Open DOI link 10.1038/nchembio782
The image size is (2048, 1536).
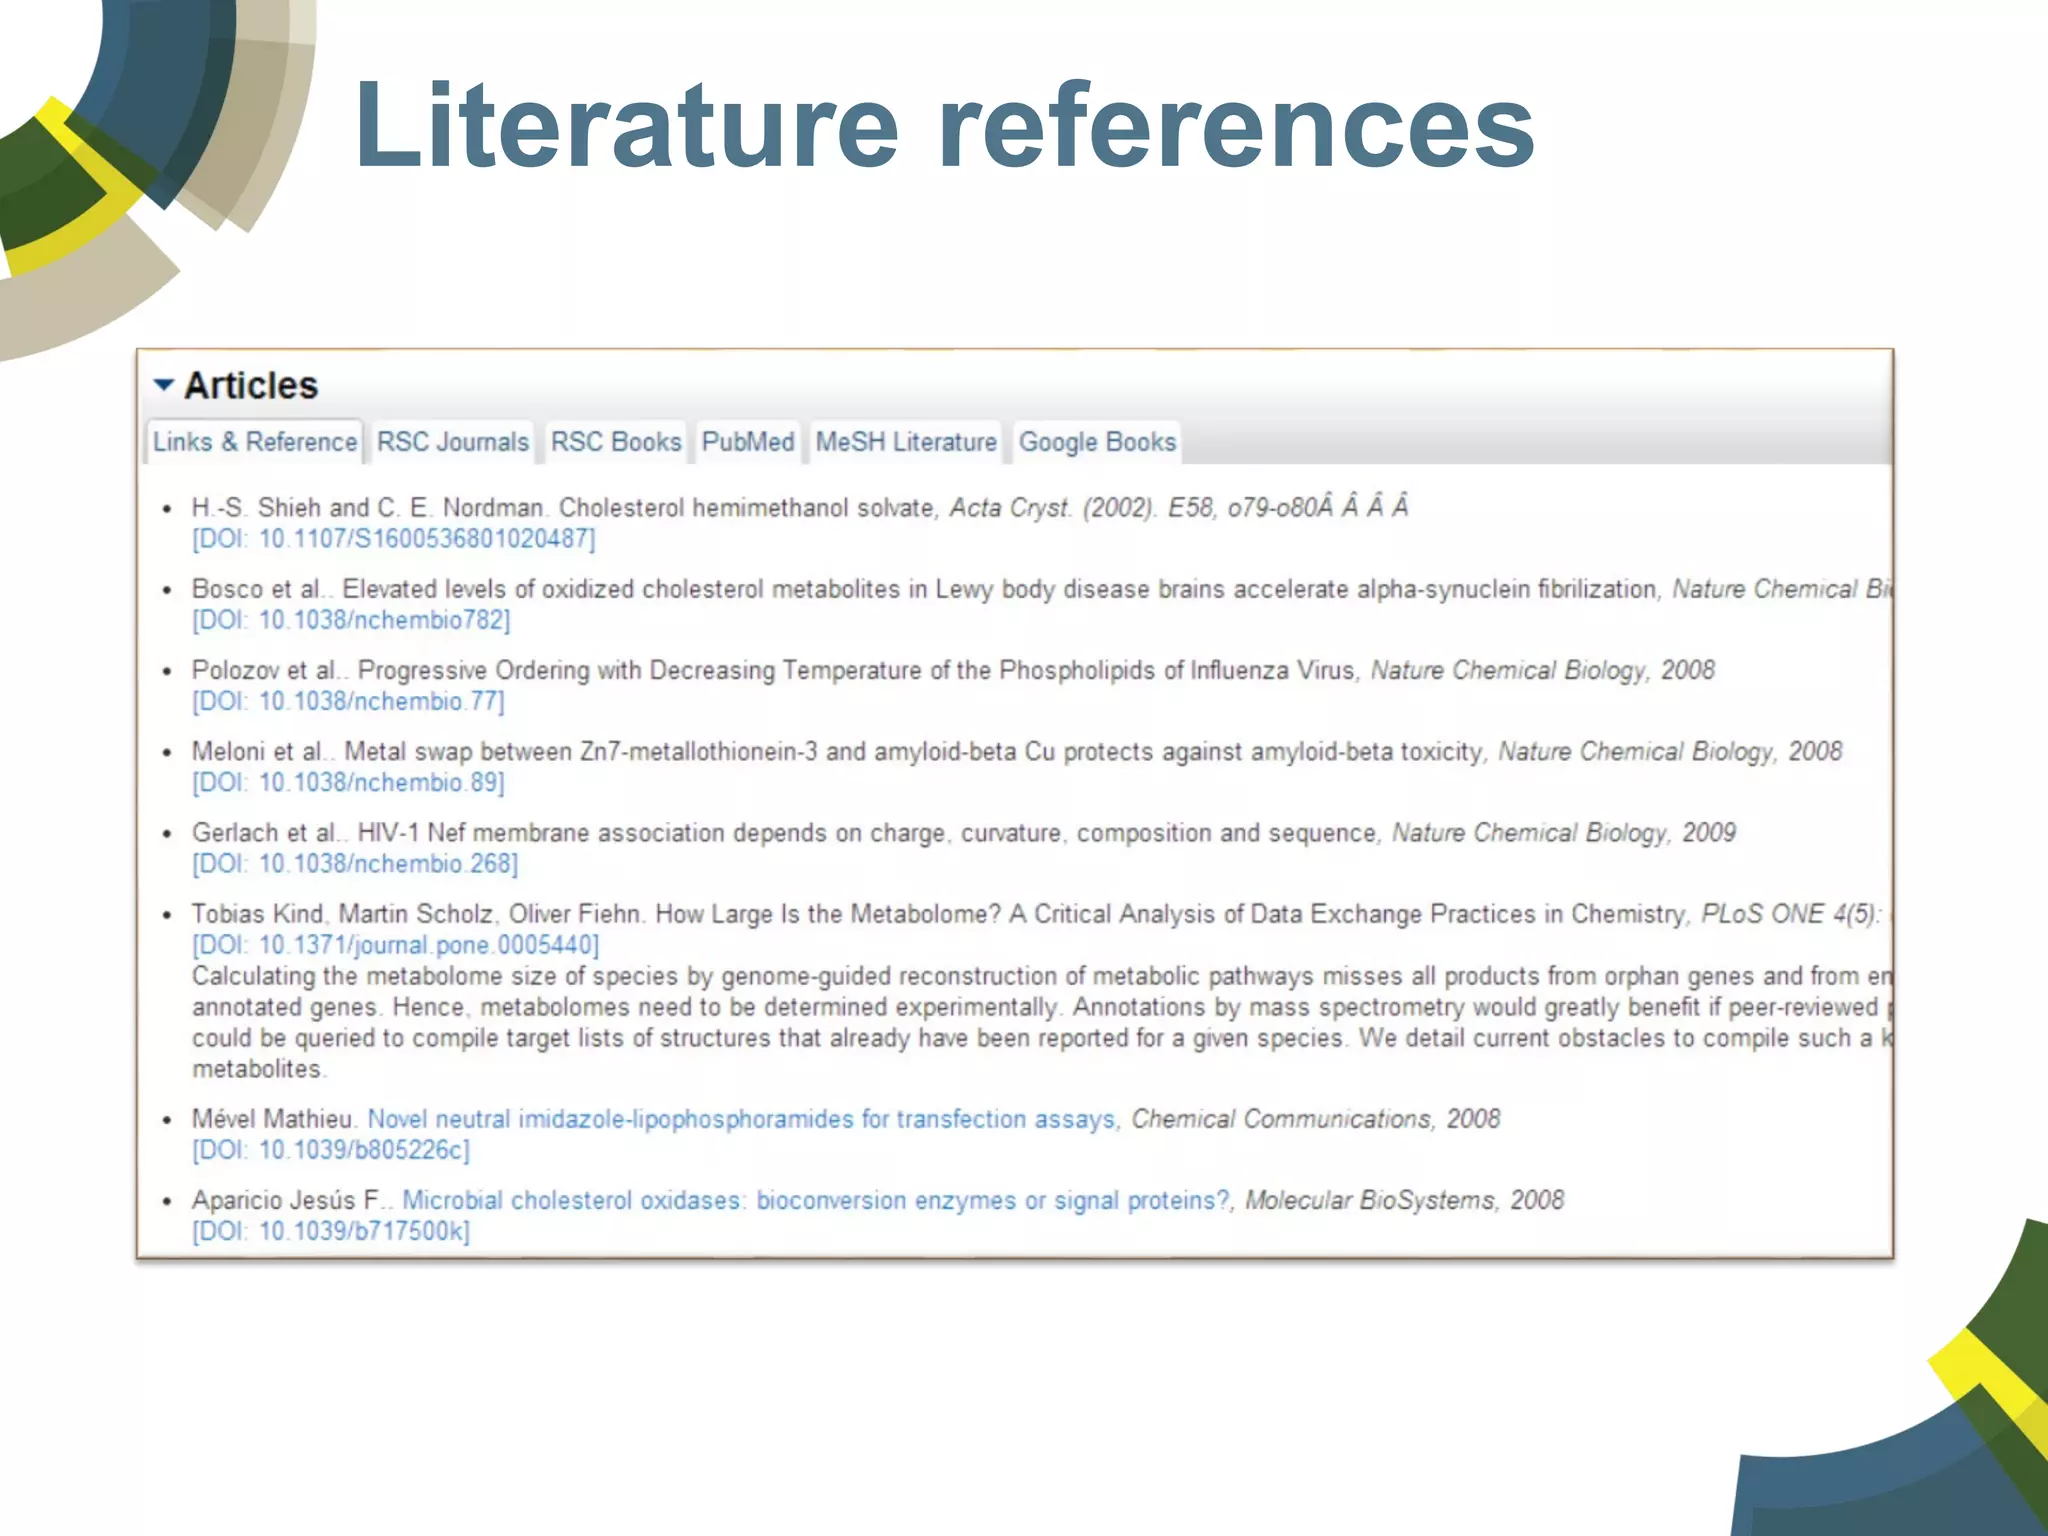[x=351, y=620]
